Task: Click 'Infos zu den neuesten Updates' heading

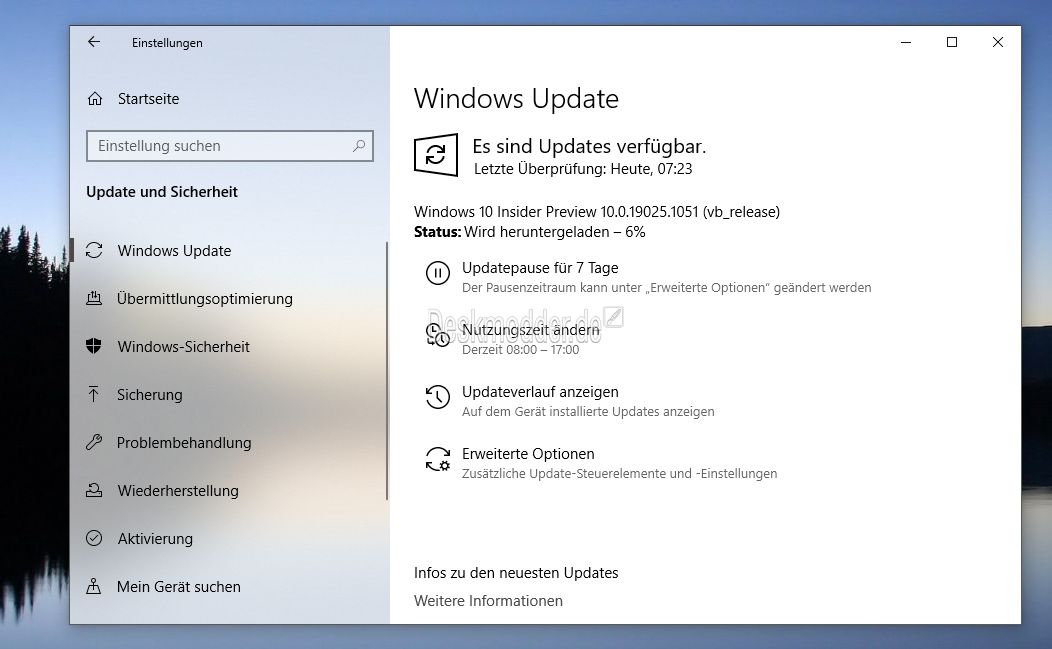Action: 516,572
